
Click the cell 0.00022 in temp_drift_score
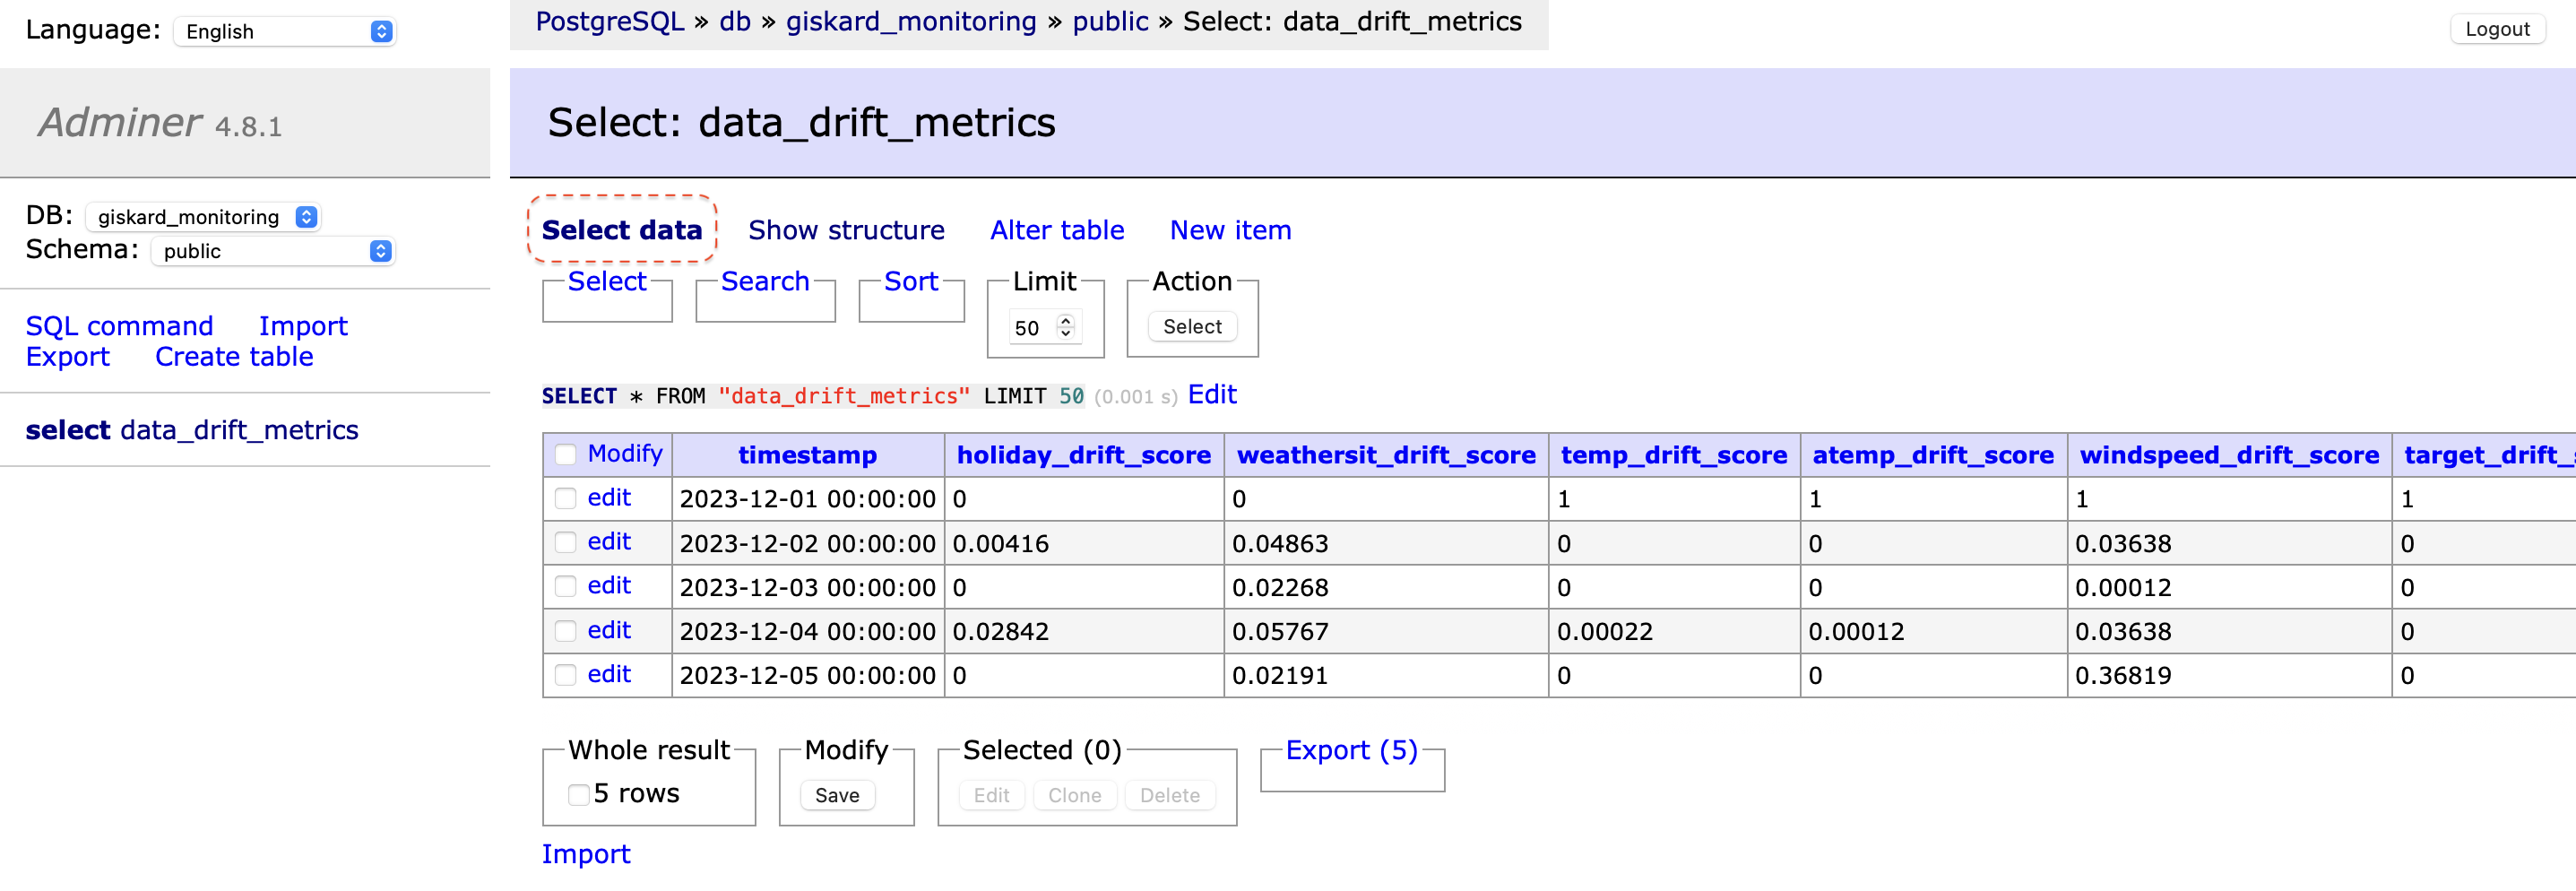click(1674, 631)
